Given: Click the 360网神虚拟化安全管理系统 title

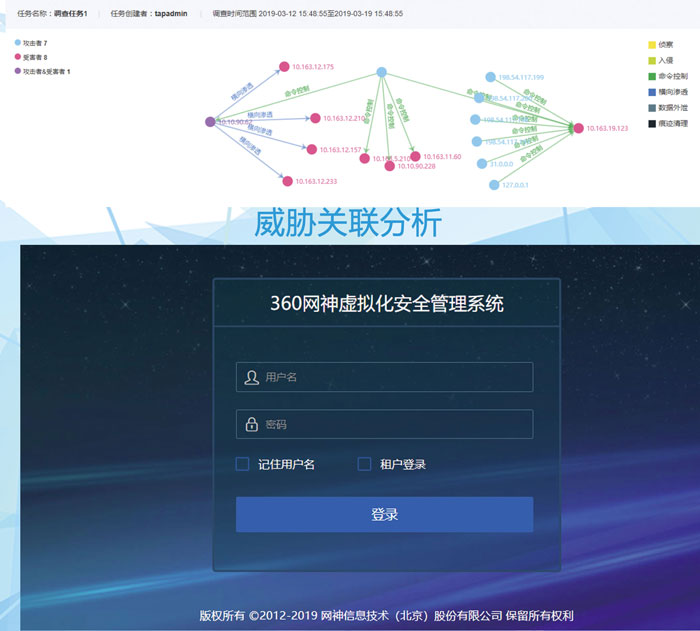Looking at the screenshot, I should (x=387, y=304).
